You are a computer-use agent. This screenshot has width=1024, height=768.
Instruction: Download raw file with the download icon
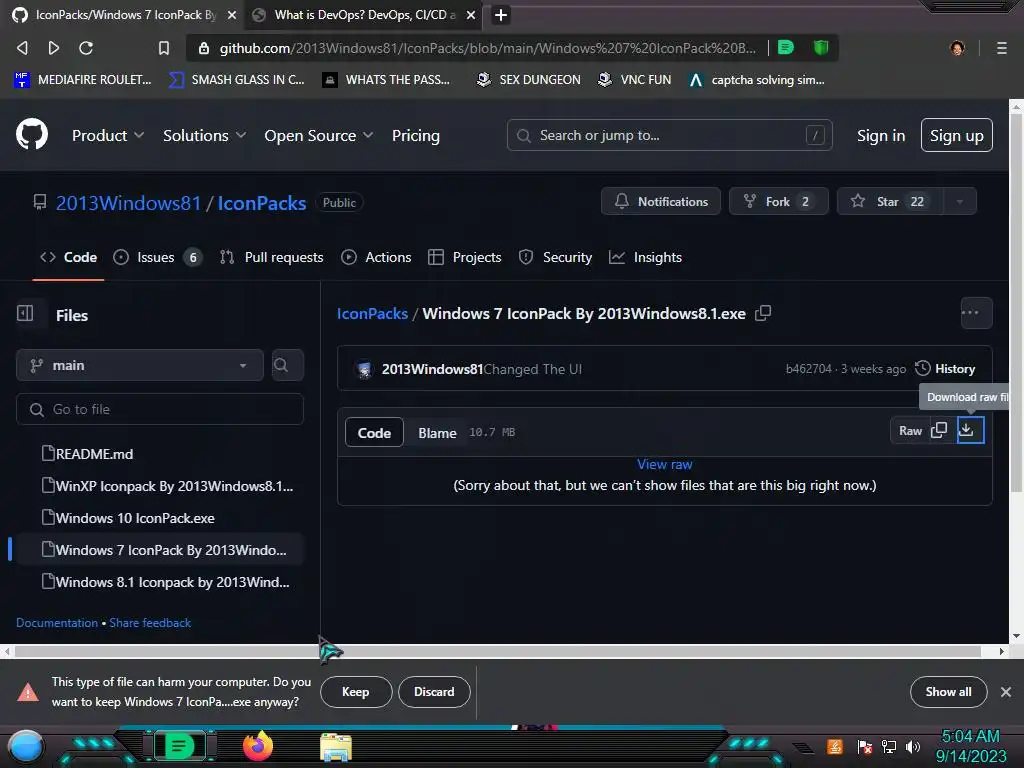pyautogui.click(x=970, y=430)
